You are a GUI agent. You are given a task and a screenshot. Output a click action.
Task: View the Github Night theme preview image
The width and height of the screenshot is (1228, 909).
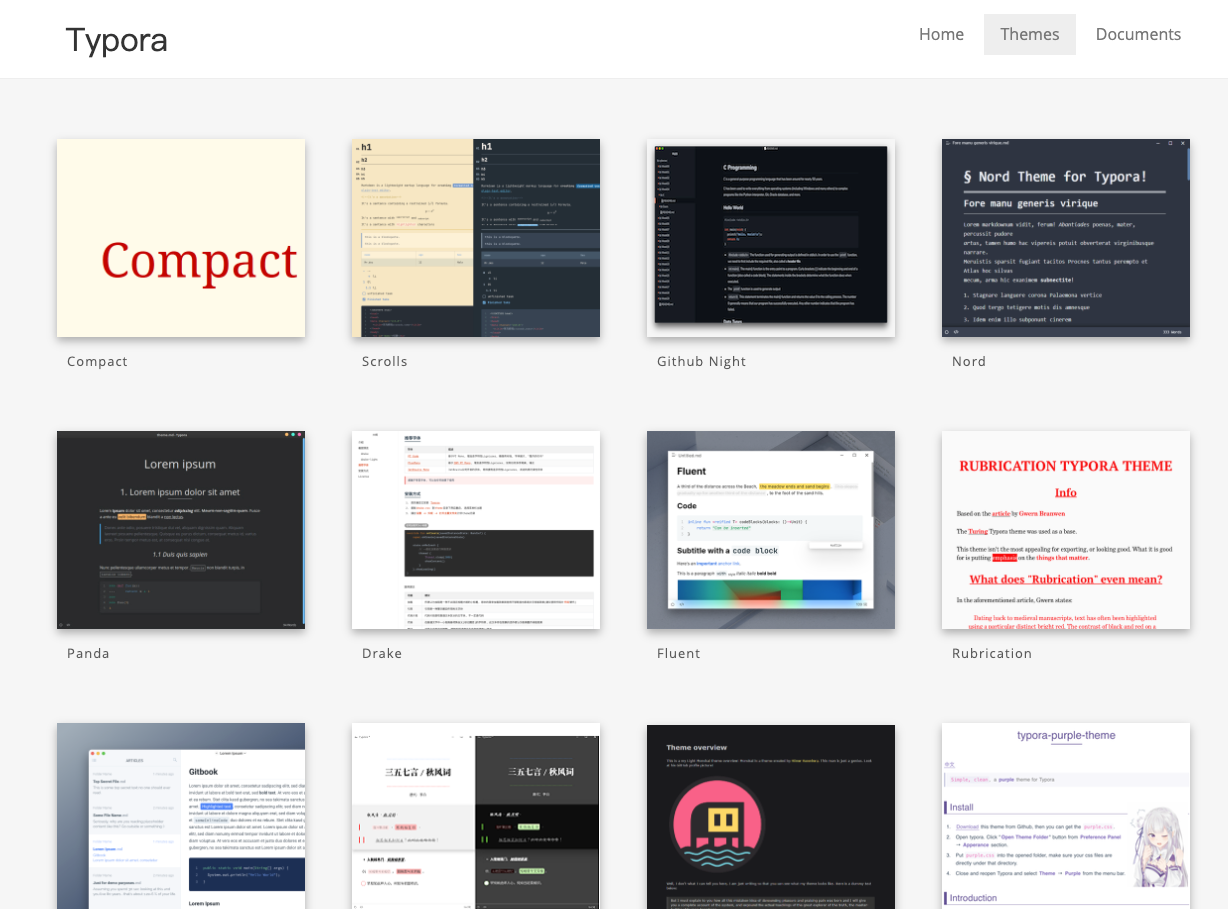(x=771, y=238)
